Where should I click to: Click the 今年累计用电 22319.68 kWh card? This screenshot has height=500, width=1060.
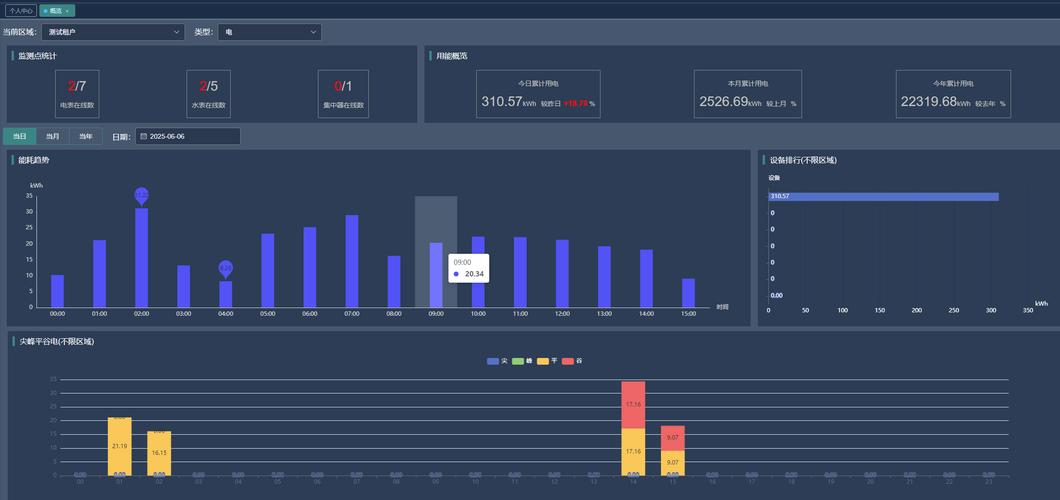pyautogui.click(x=953, y=94)
